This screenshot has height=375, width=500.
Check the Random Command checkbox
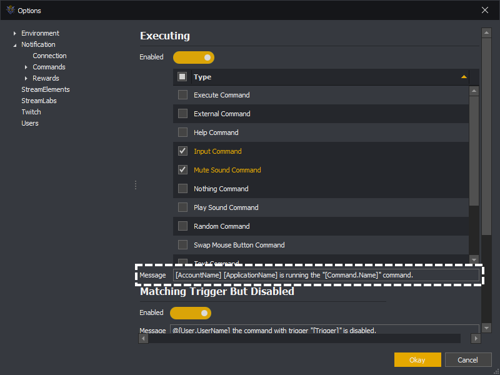(183, 226)
